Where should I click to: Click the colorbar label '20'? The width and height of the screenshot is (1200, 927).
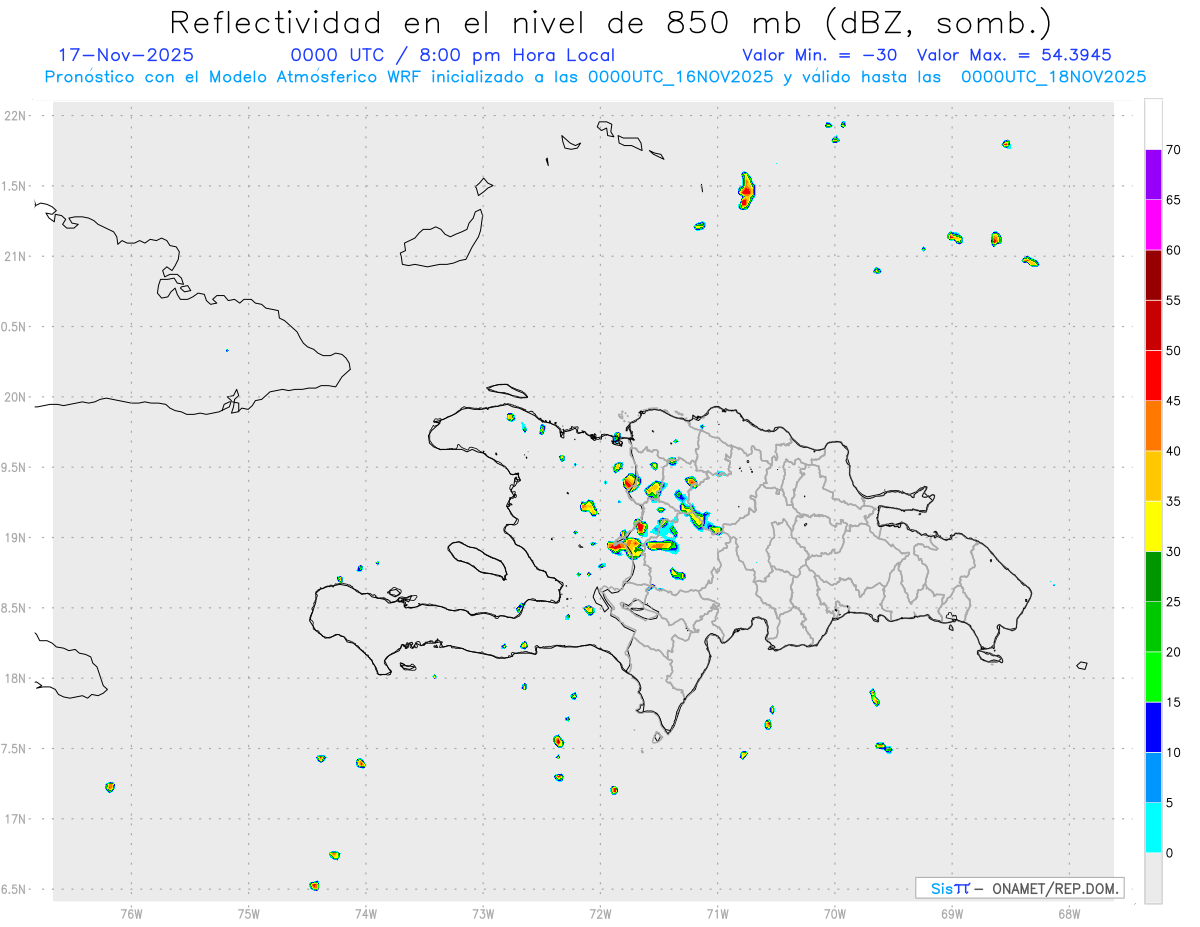coord(1174,652)
